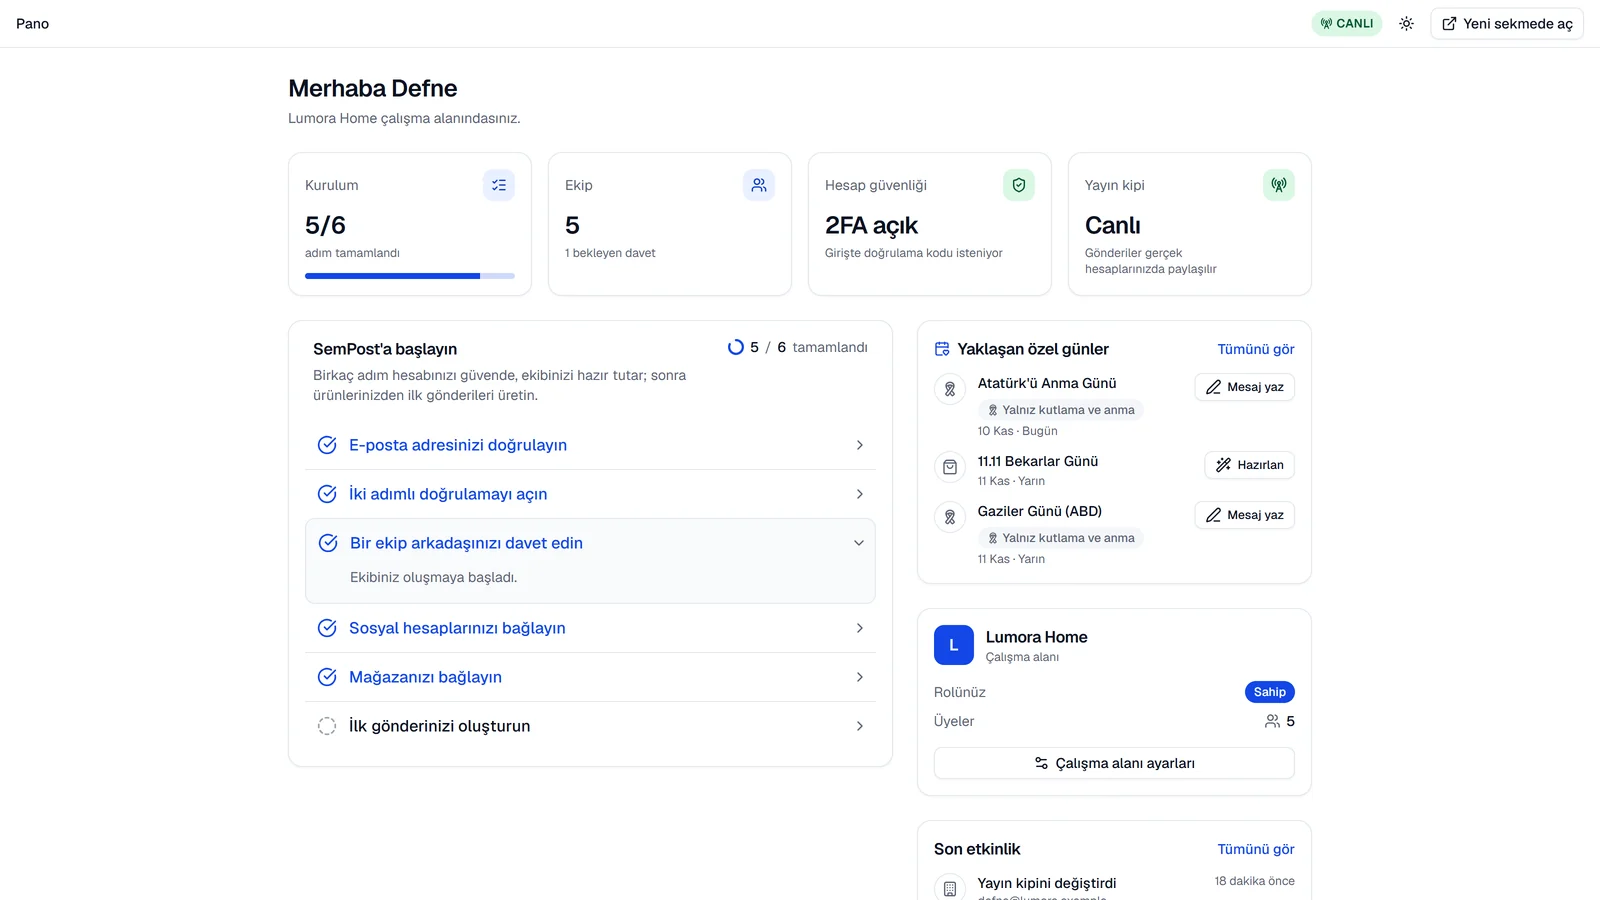Click Mesaj yaz for Atatürk'ü Anma Günü
The image size is (1600, 900).
(x=1245, y=387)
